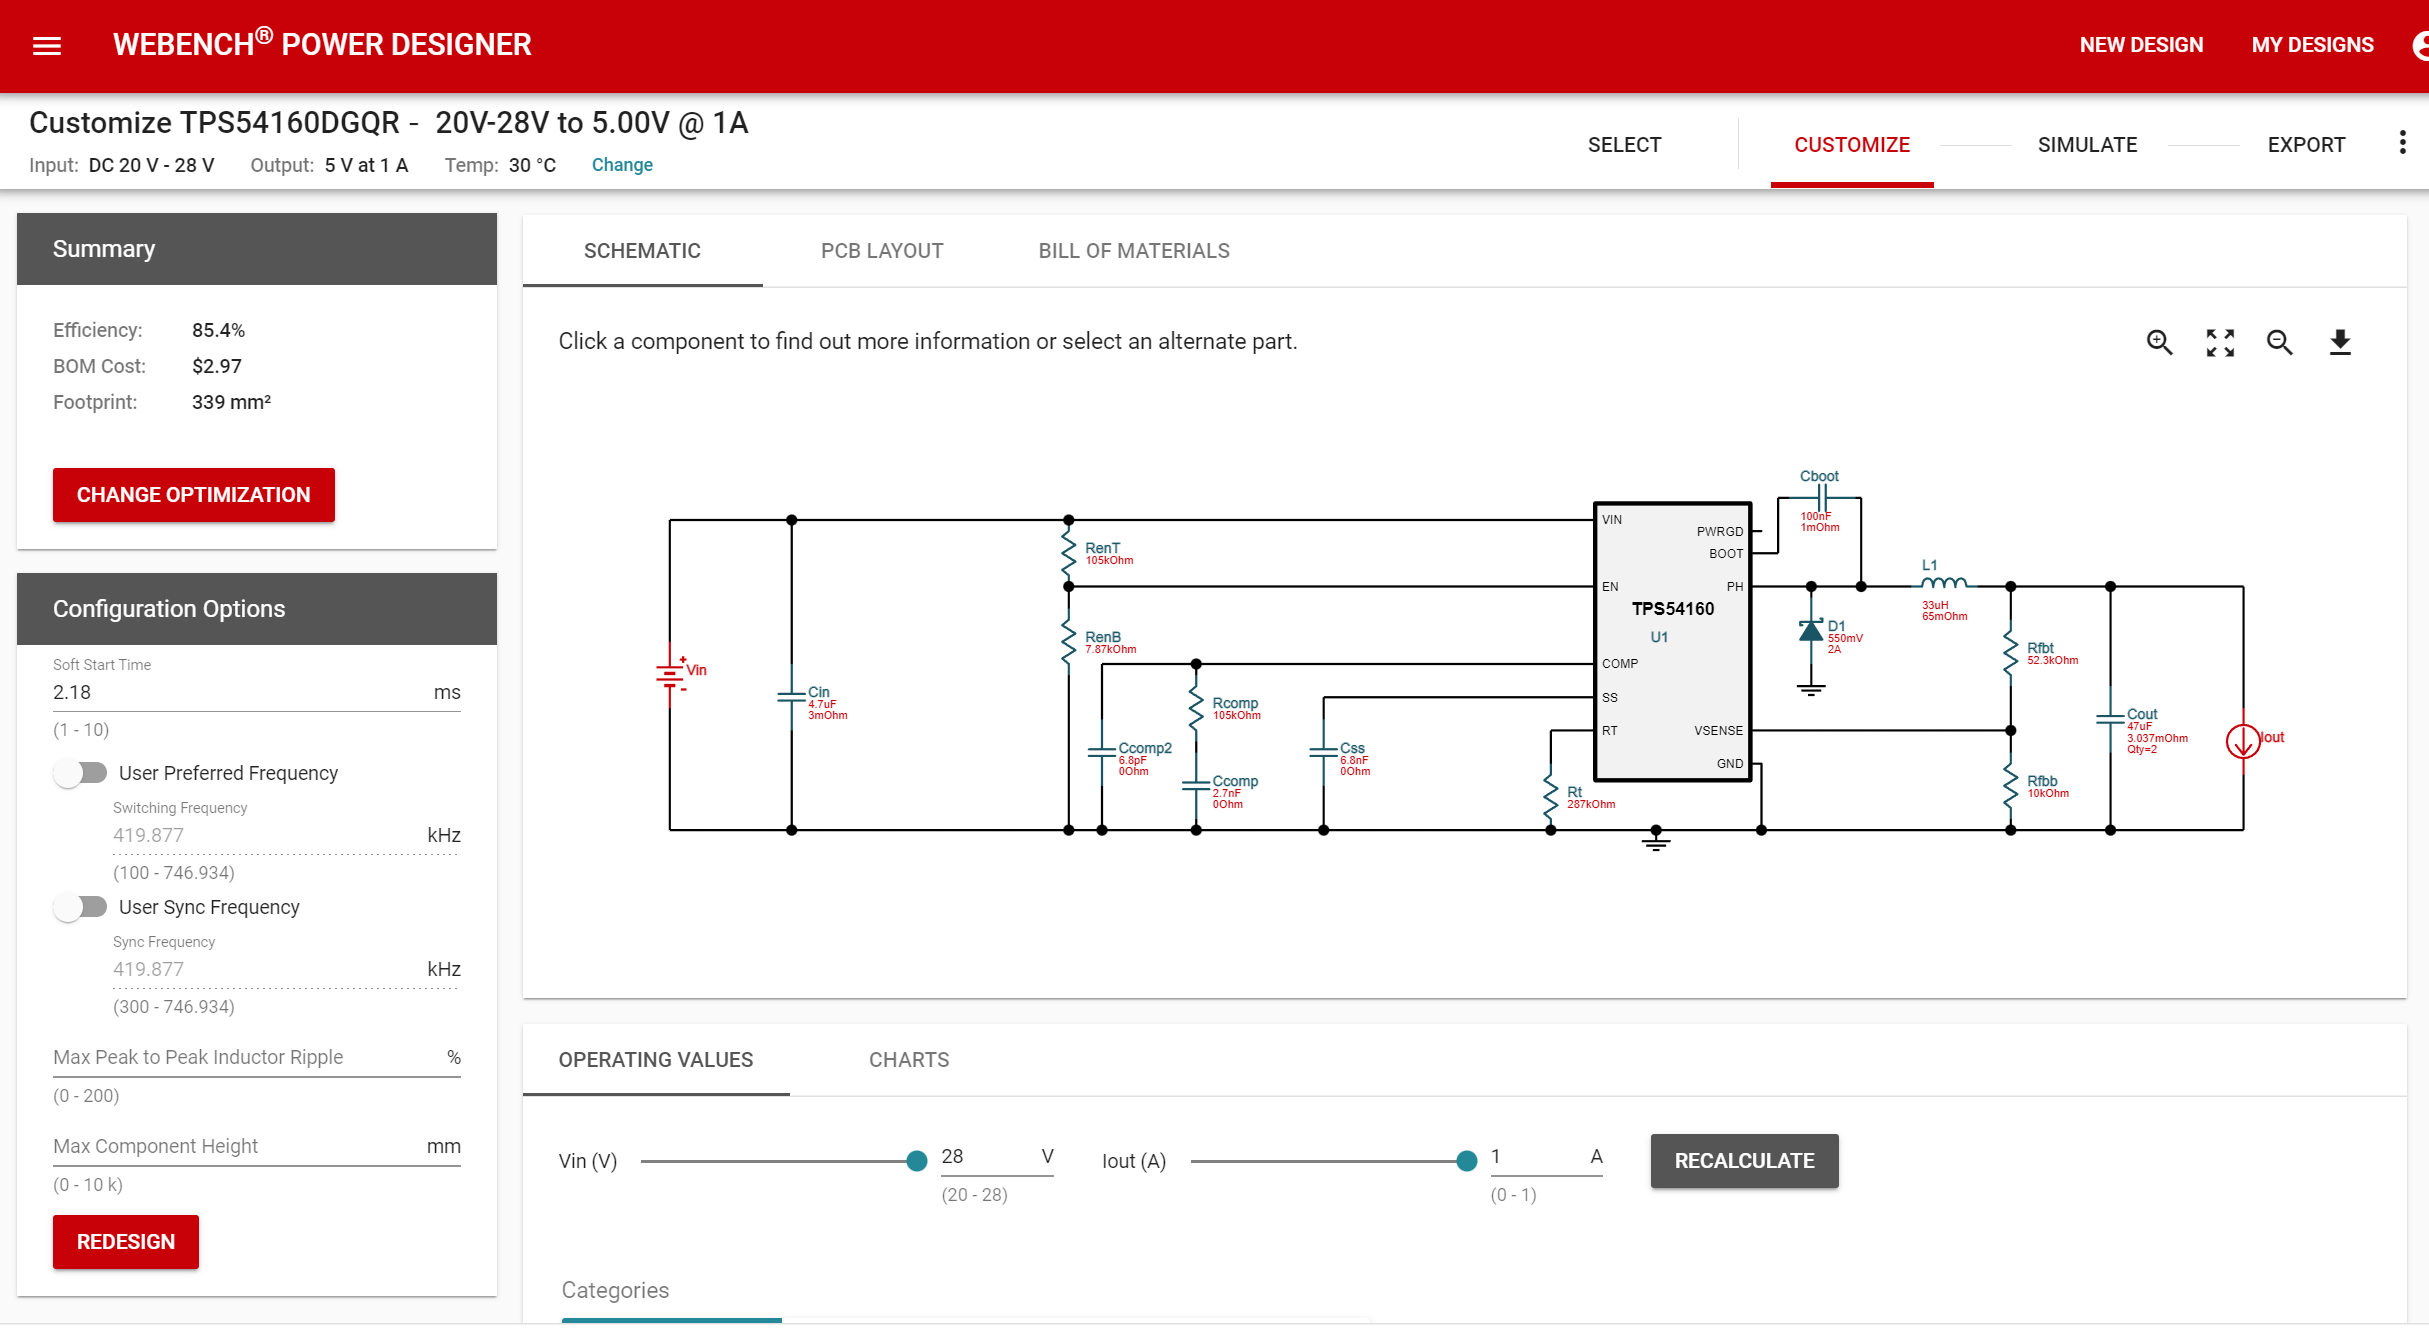The height and width of the screenshot is (1328, 2429).
Task: Open the Bill of Materials tab
Action: coord(1134,251)
